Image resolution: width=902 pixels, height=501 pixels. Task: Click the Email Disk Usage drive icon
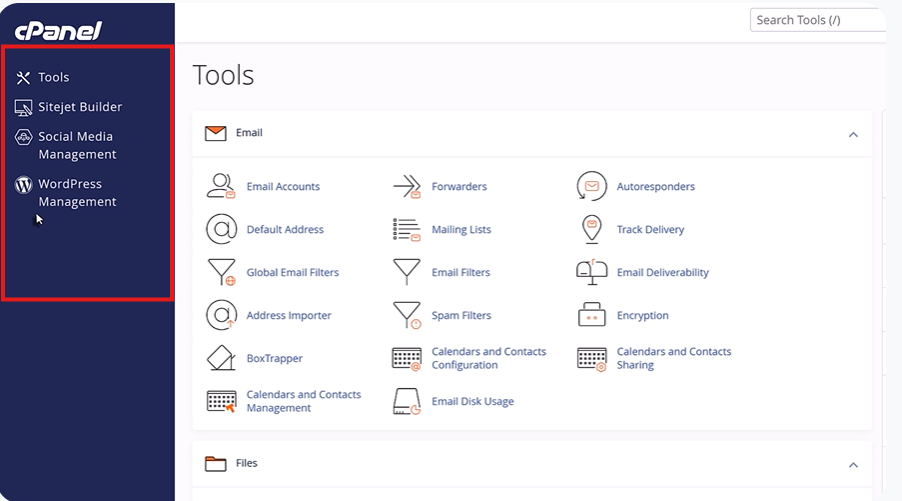tap(407, 401)
